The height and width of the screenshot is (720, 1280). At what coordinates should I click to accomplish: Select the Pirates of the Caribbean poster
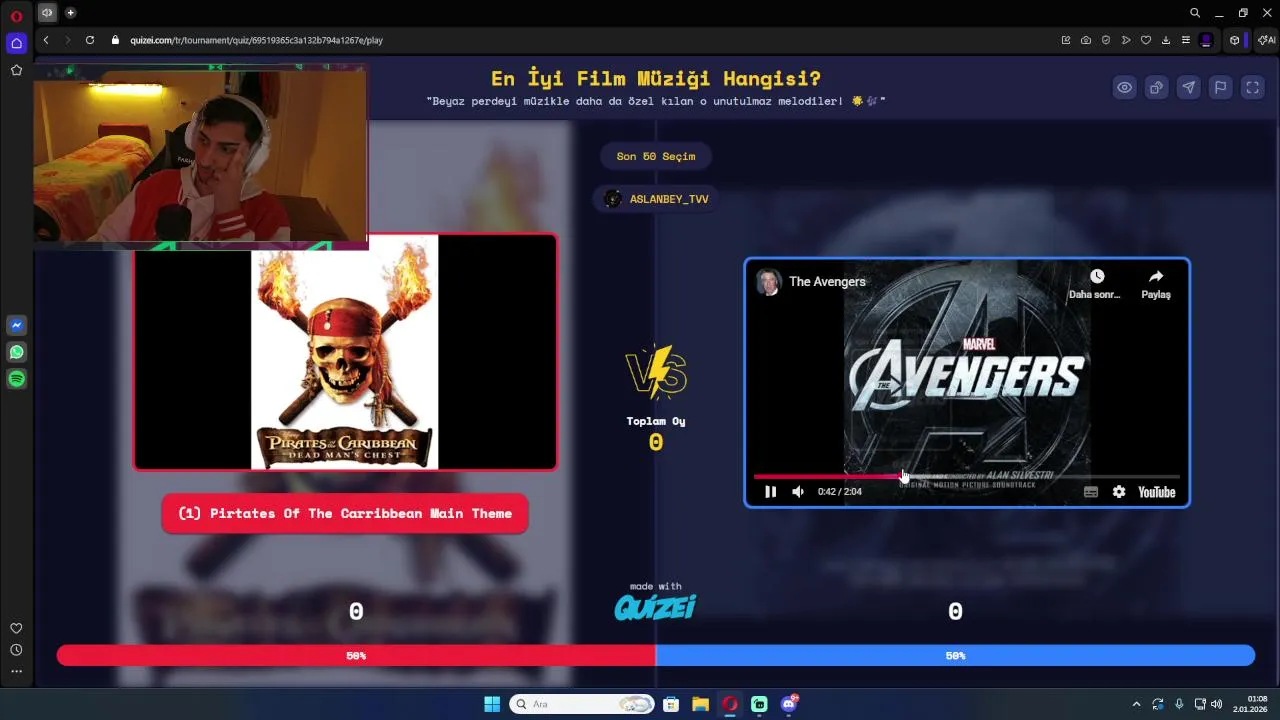[x=345, y=352]
